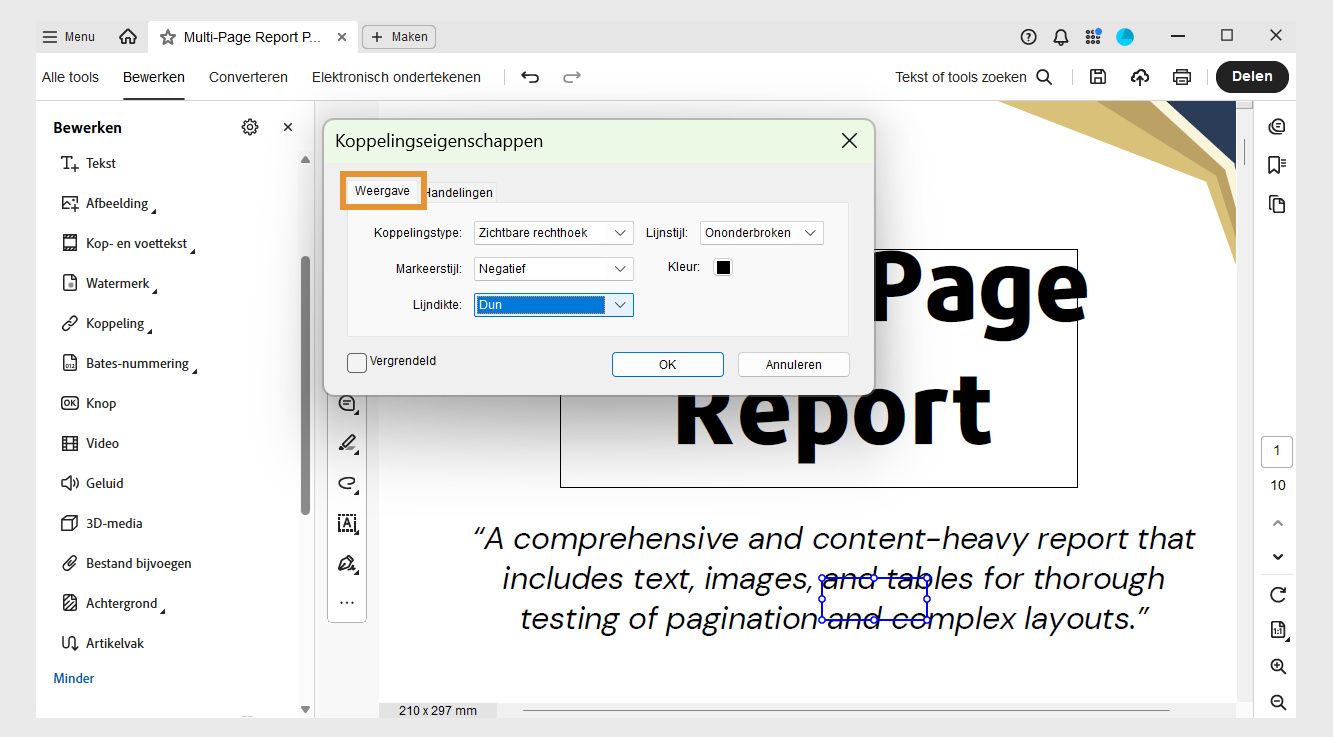Click the Delen button
Viewport: 1333px width, 737px height.
[1252, 77]
